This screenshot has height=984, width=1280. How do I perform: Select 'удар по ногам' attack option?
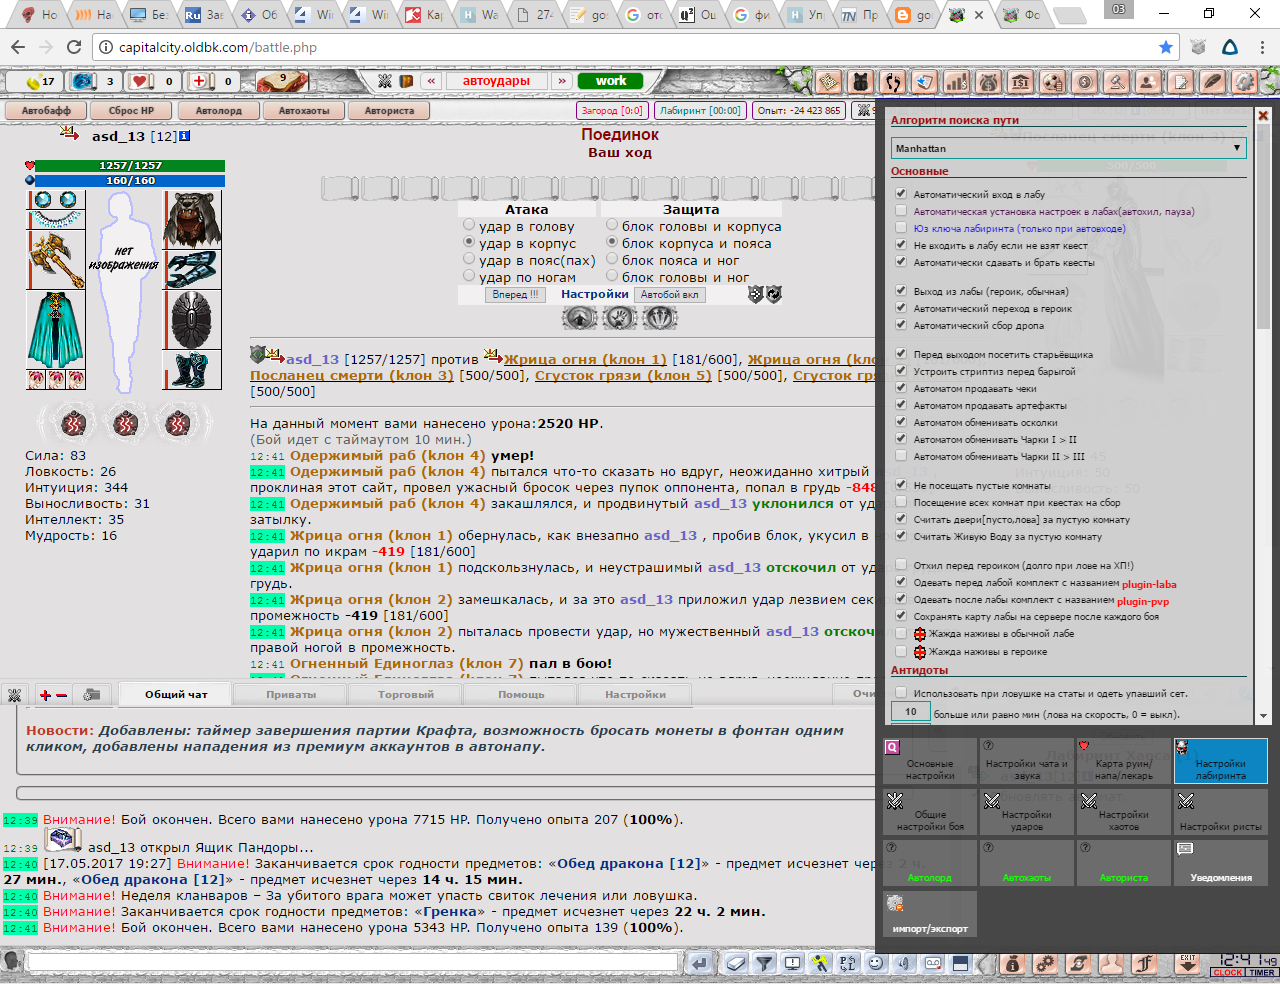pos(469,276)
